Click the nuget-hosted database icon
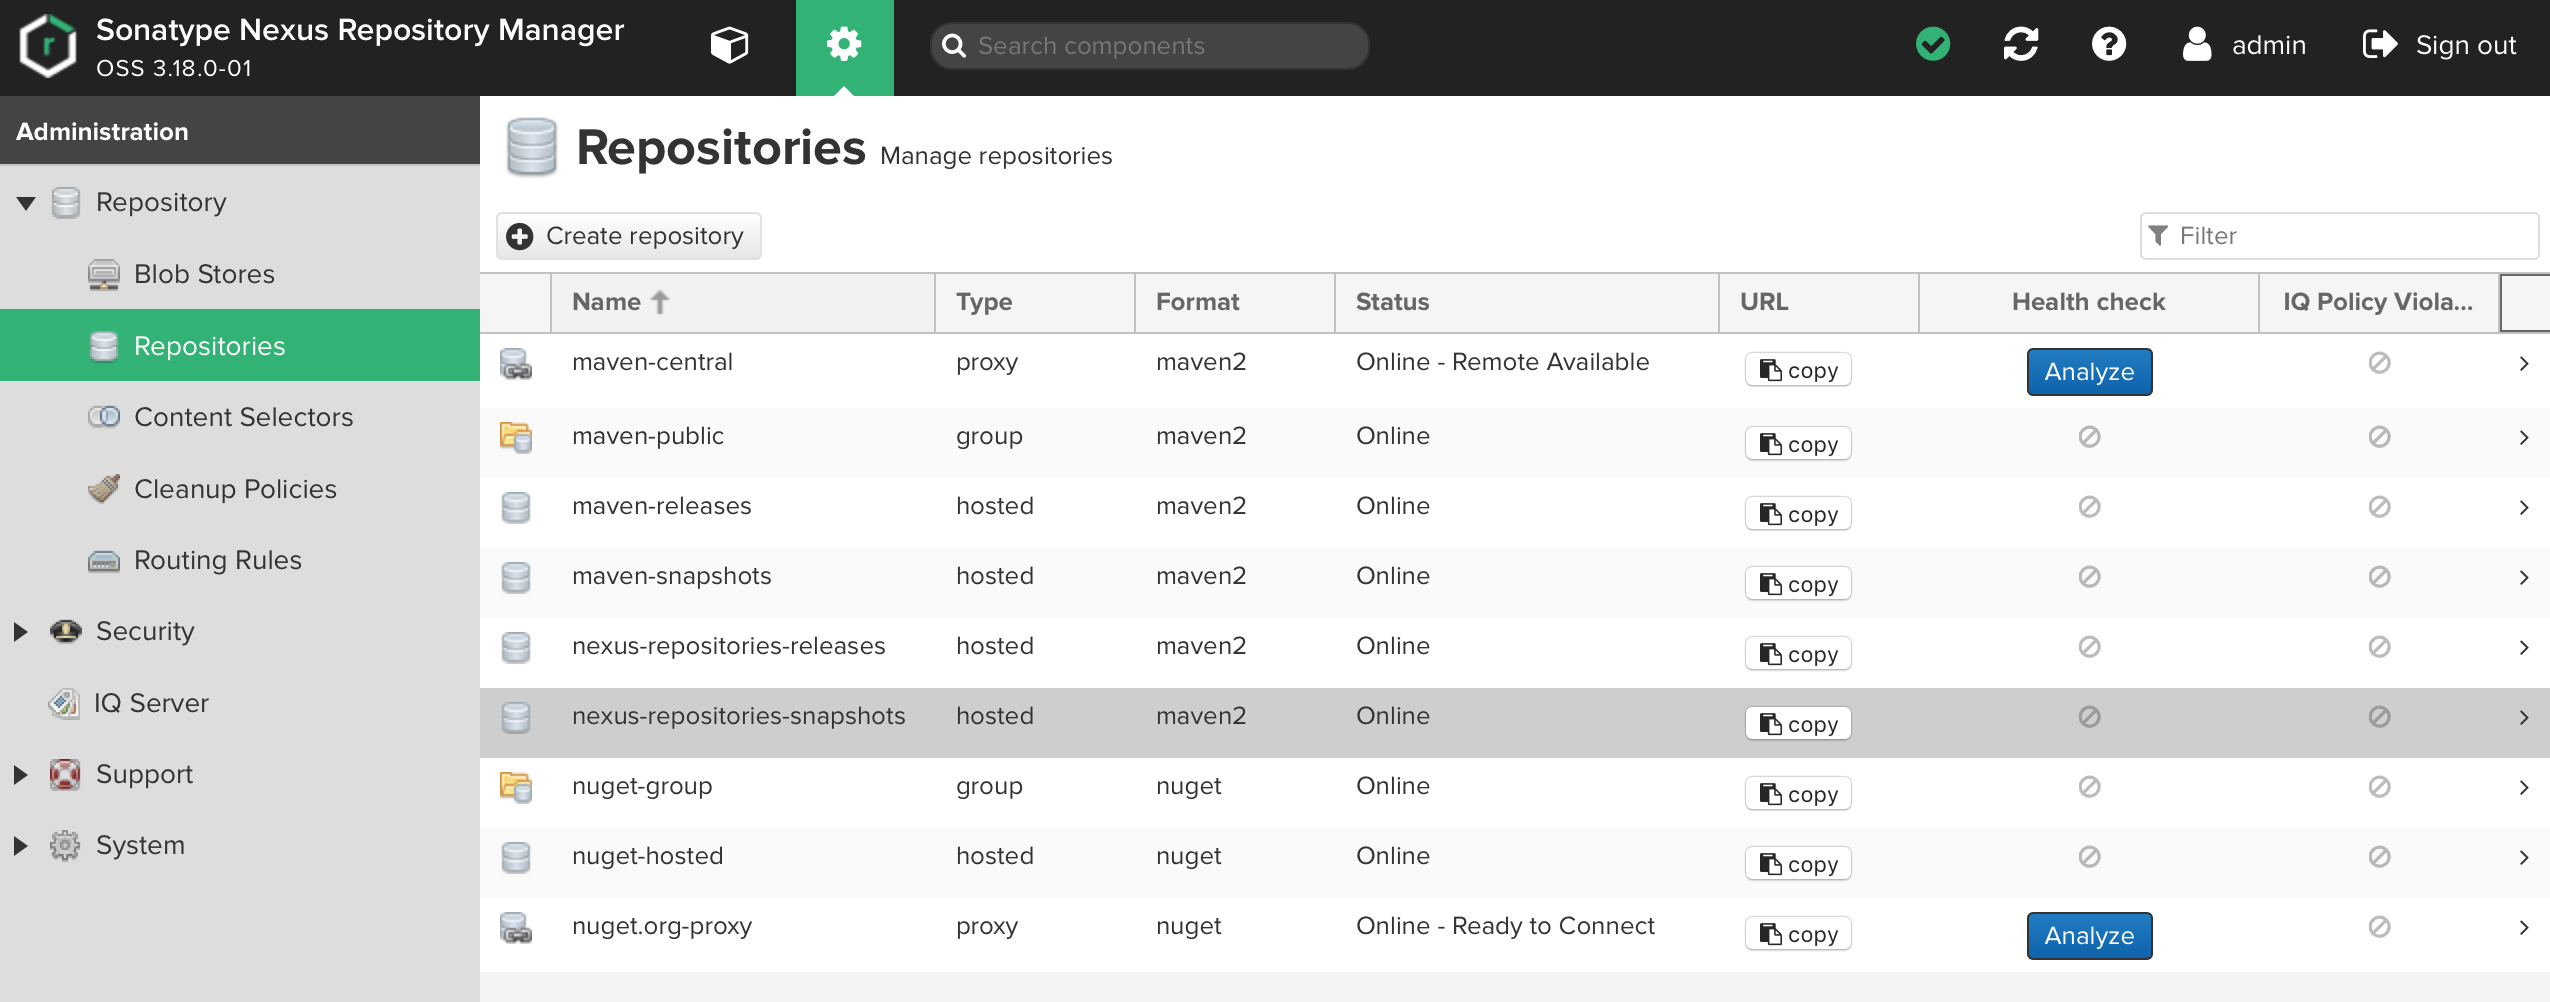 [516, 857]
